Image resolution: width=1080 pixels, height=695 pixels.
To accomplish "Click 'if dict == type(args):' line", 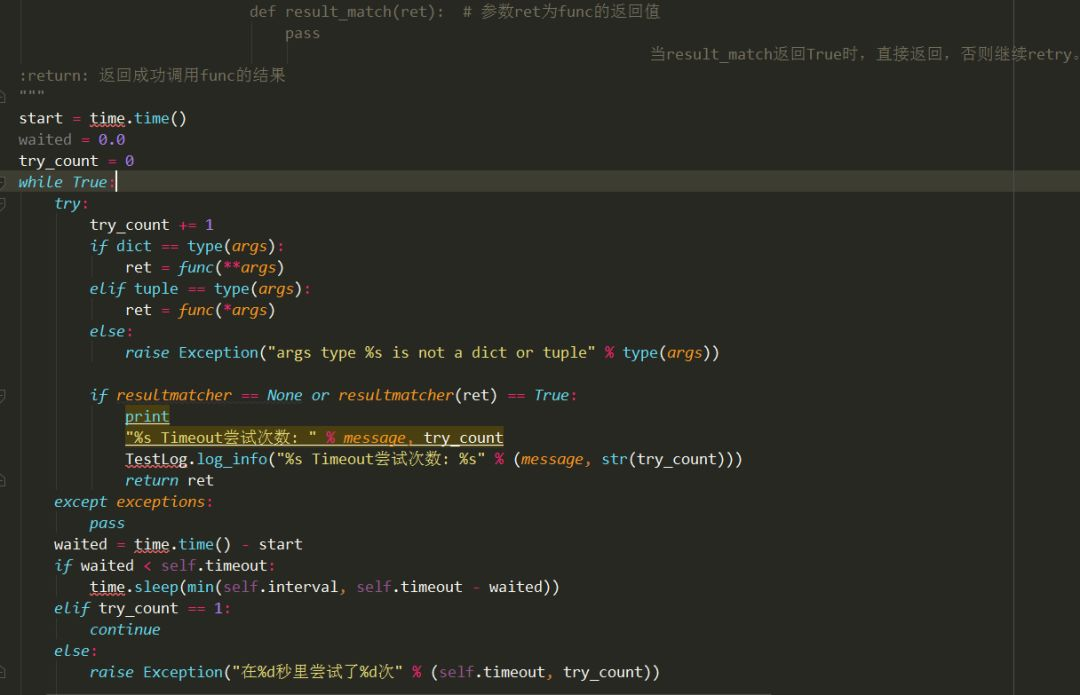I will [186, 247].
